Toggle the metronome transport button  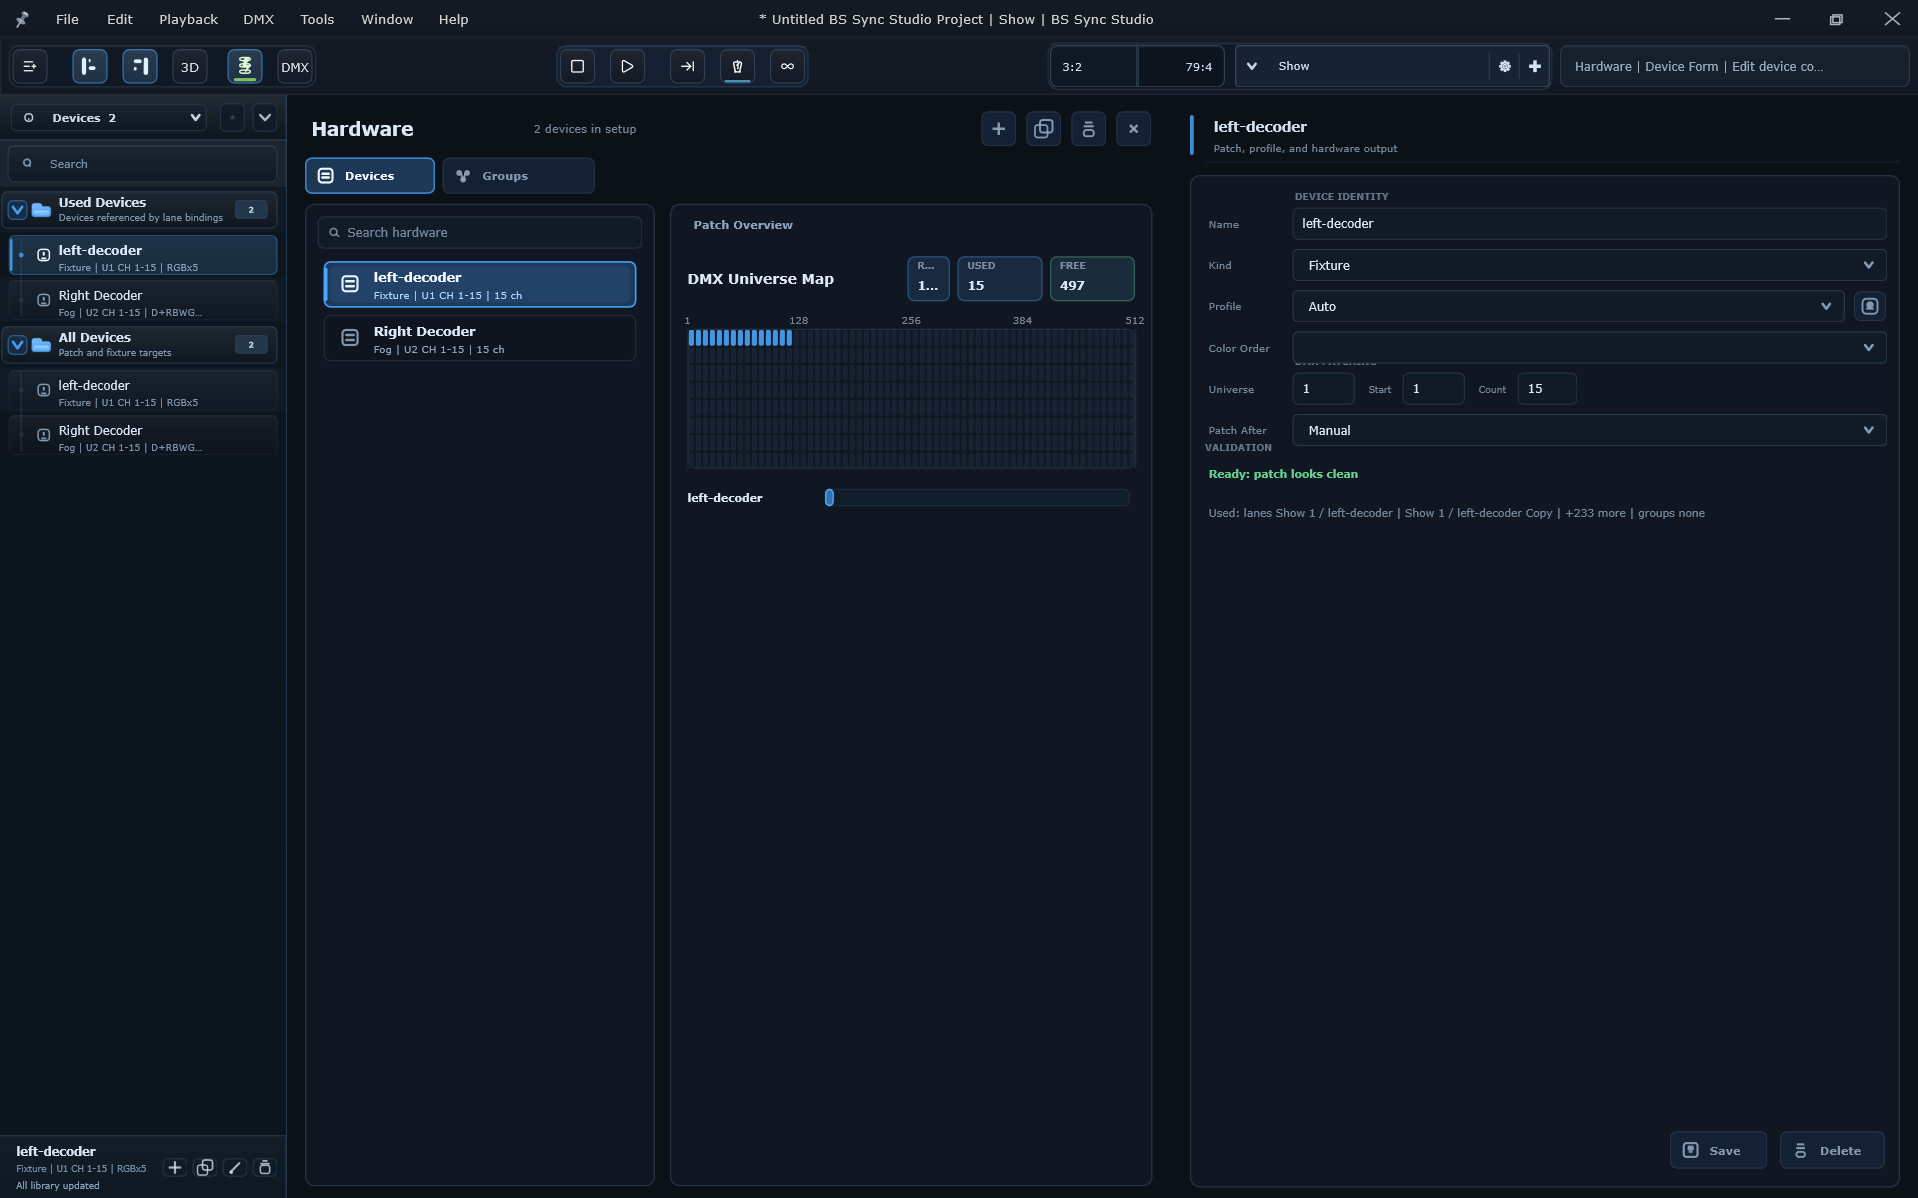(737, 67)
